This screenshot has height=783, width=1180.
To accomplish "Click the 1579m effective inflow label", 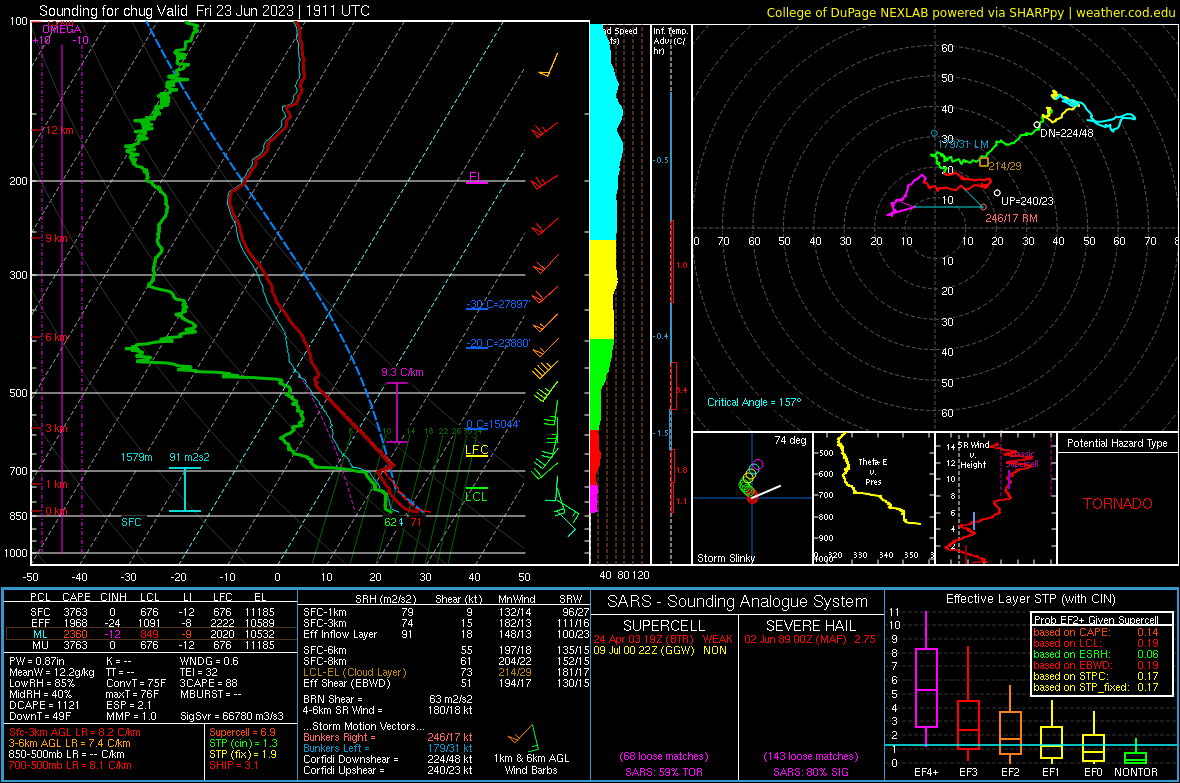I will [x=136, y=457].
